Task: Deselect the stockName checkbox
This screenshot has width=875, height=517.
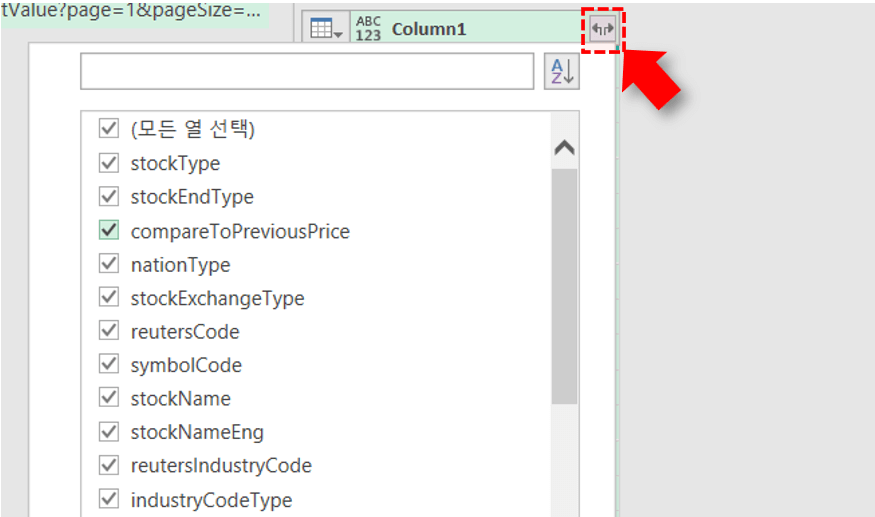Action: 109,398
